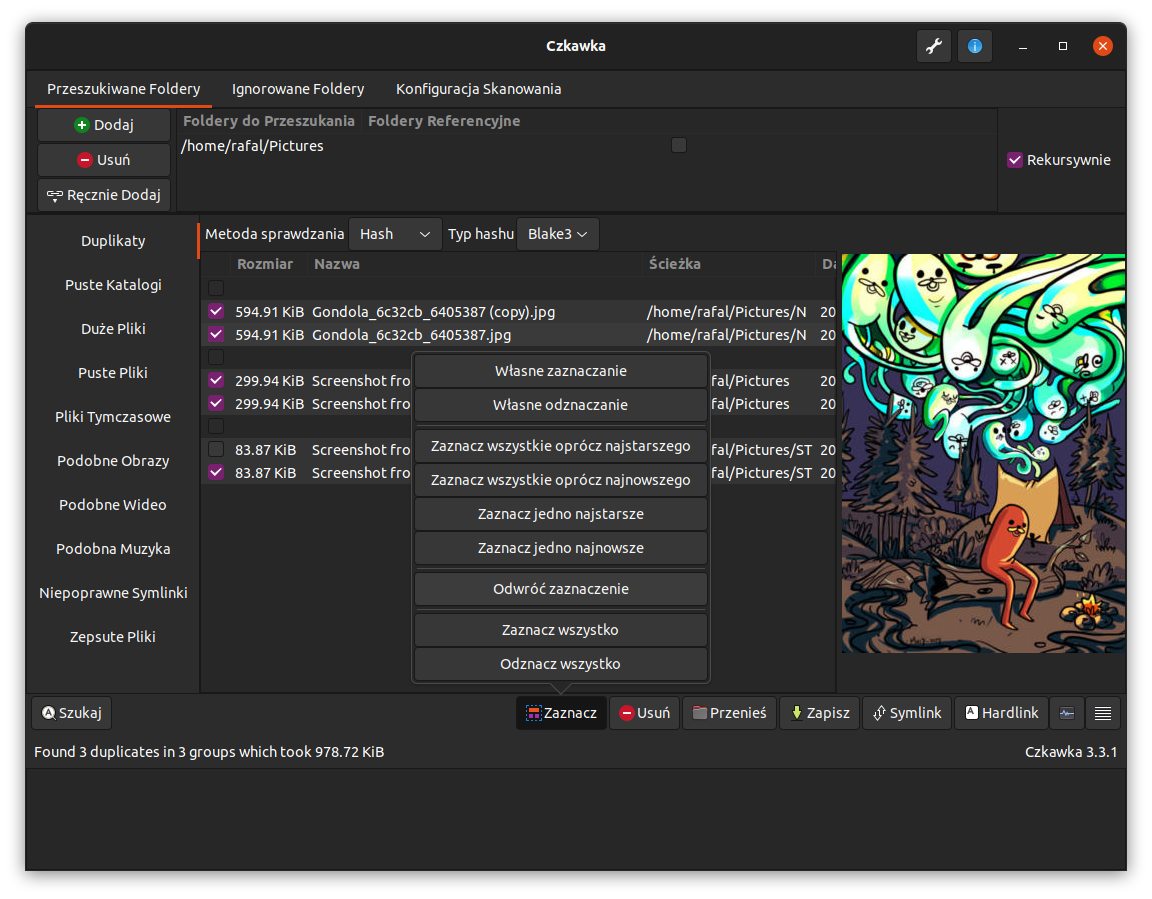Change hash type from Blake3
The height and width of the screenshot is (899, 1152).
click(x=558, y=233)
